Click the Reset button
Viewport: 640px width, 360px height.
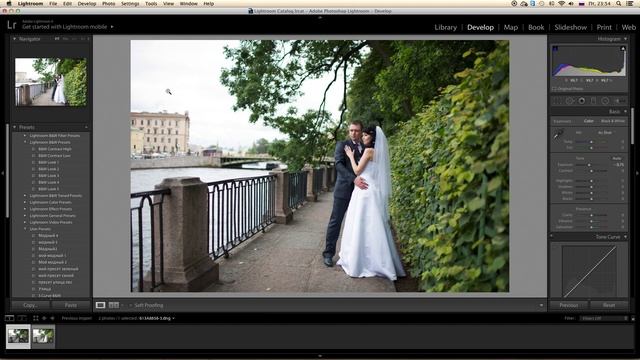coord(609,305)
